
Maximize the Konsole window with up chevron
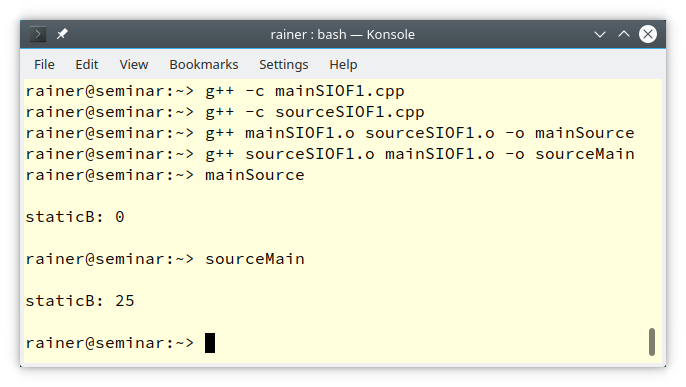point(624,34)
